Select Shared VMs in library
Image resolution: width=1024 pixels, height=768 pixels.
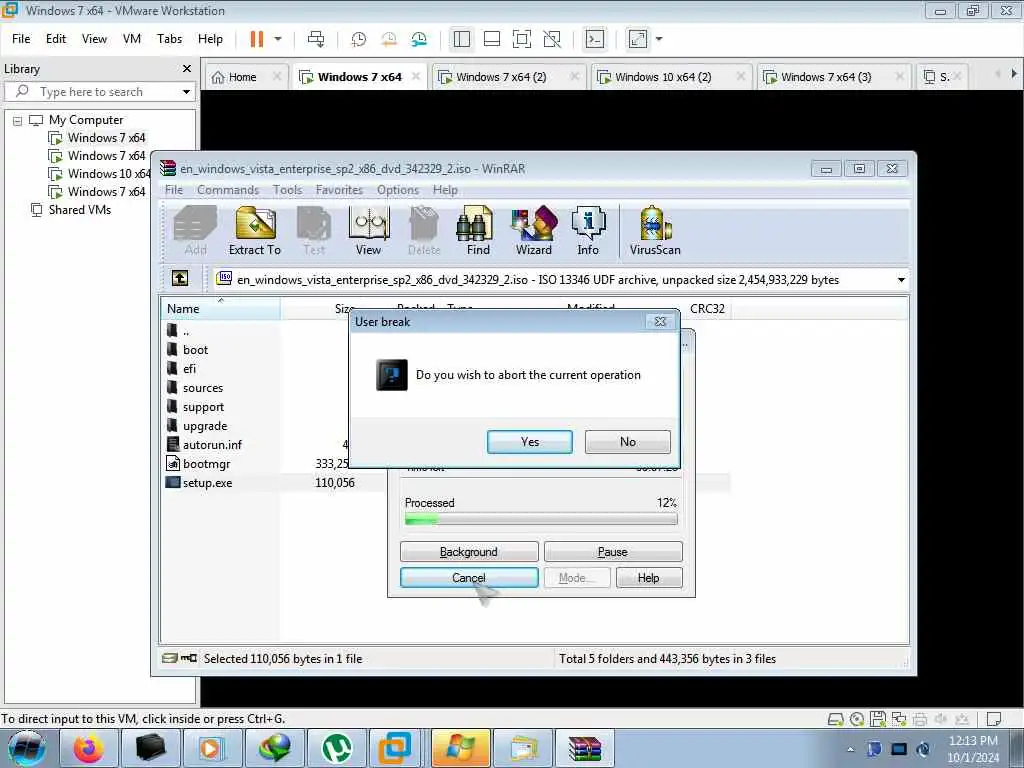click(80, 210)
